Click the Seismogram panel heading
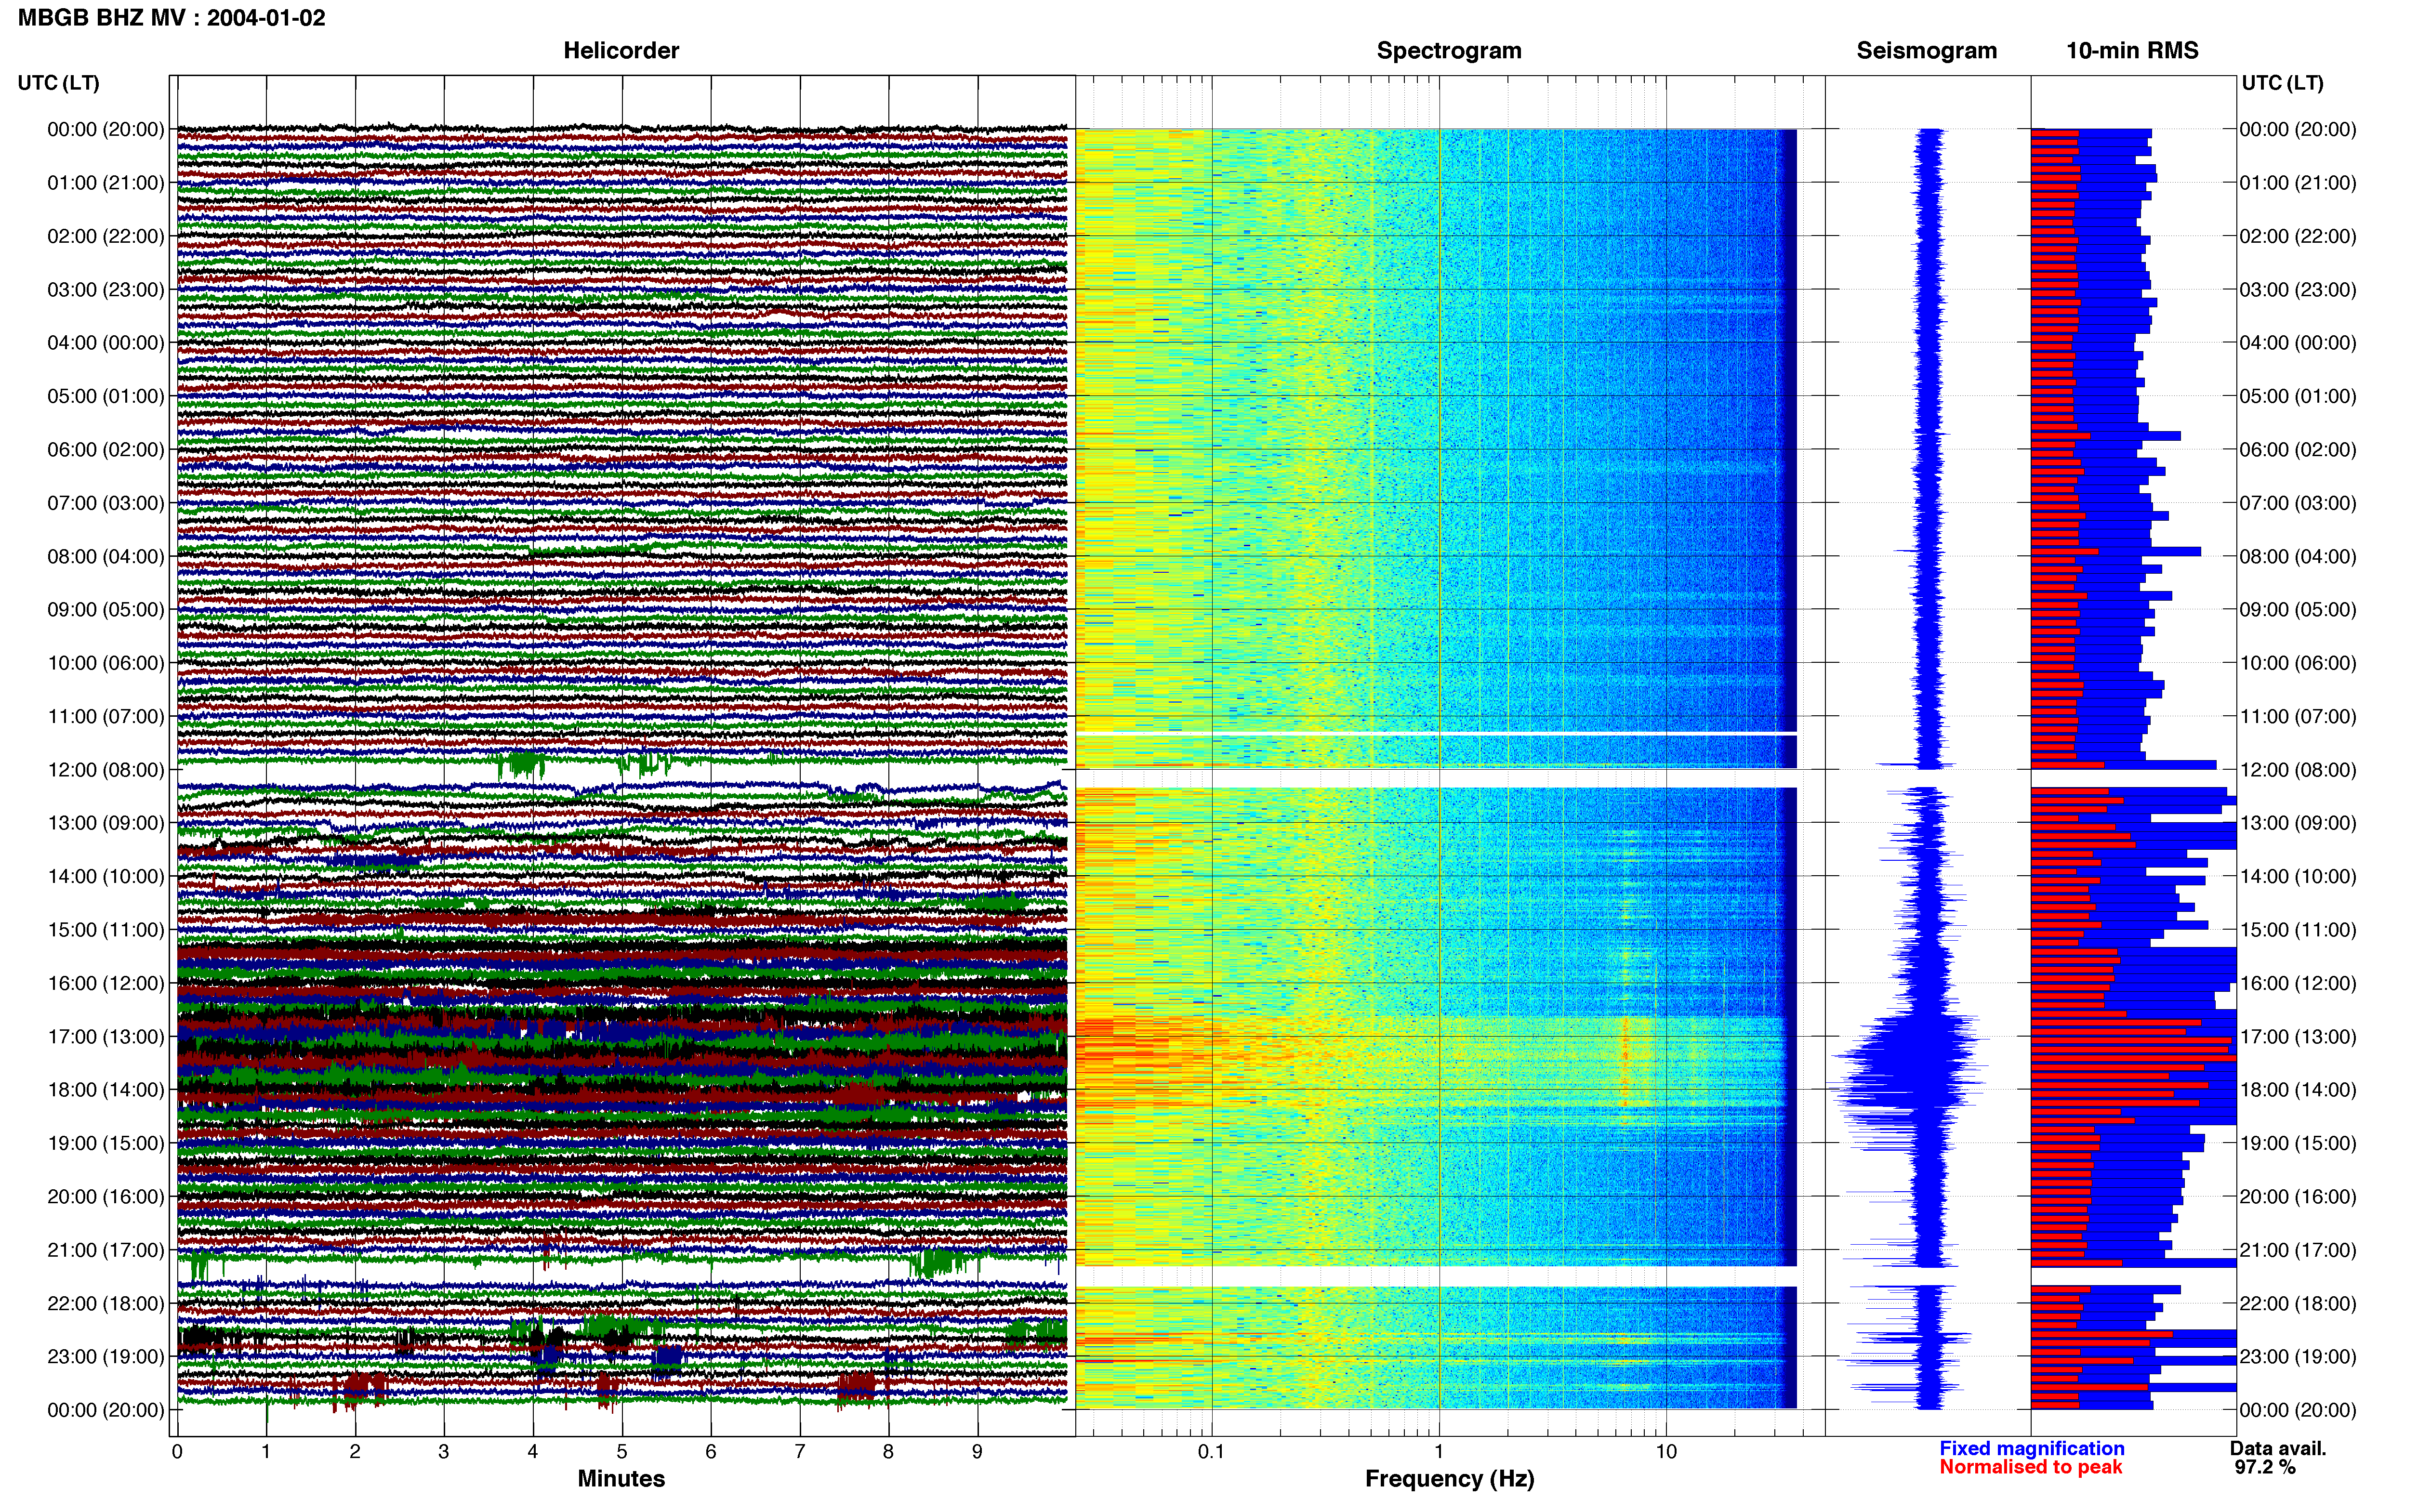The image size is (2418, 1512). tap(1926, 51)
